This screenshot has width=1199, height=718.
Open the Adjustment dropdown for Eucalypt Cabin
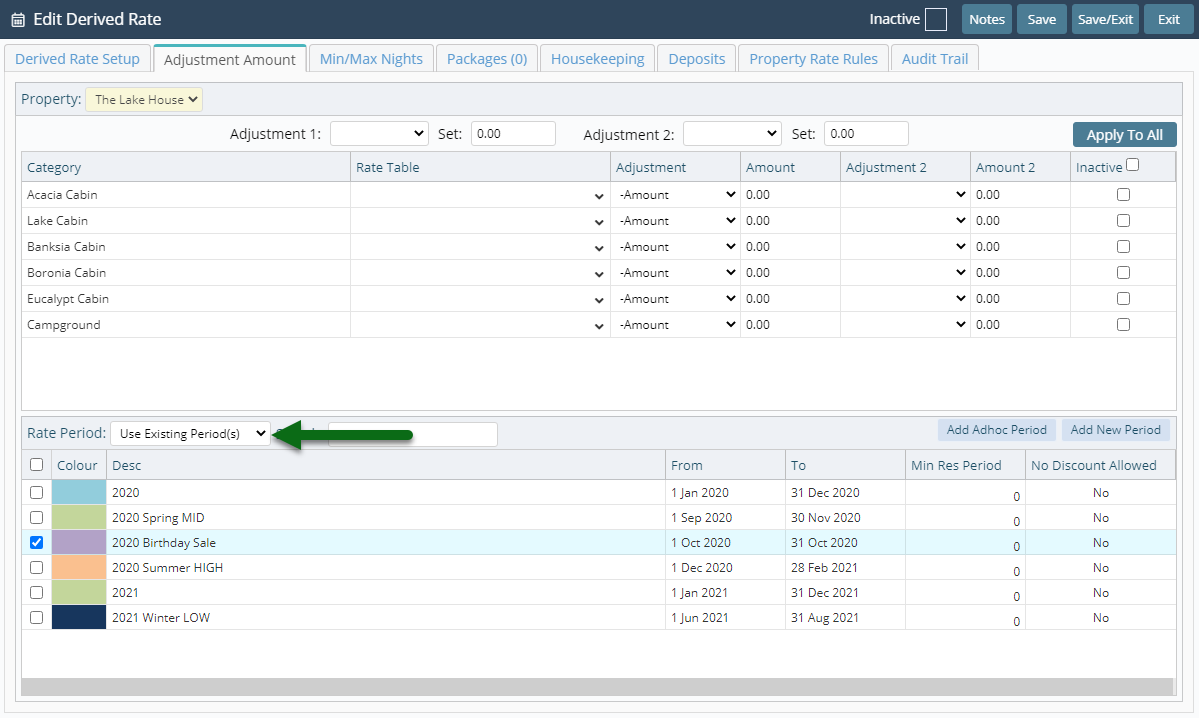coord(675,299)
